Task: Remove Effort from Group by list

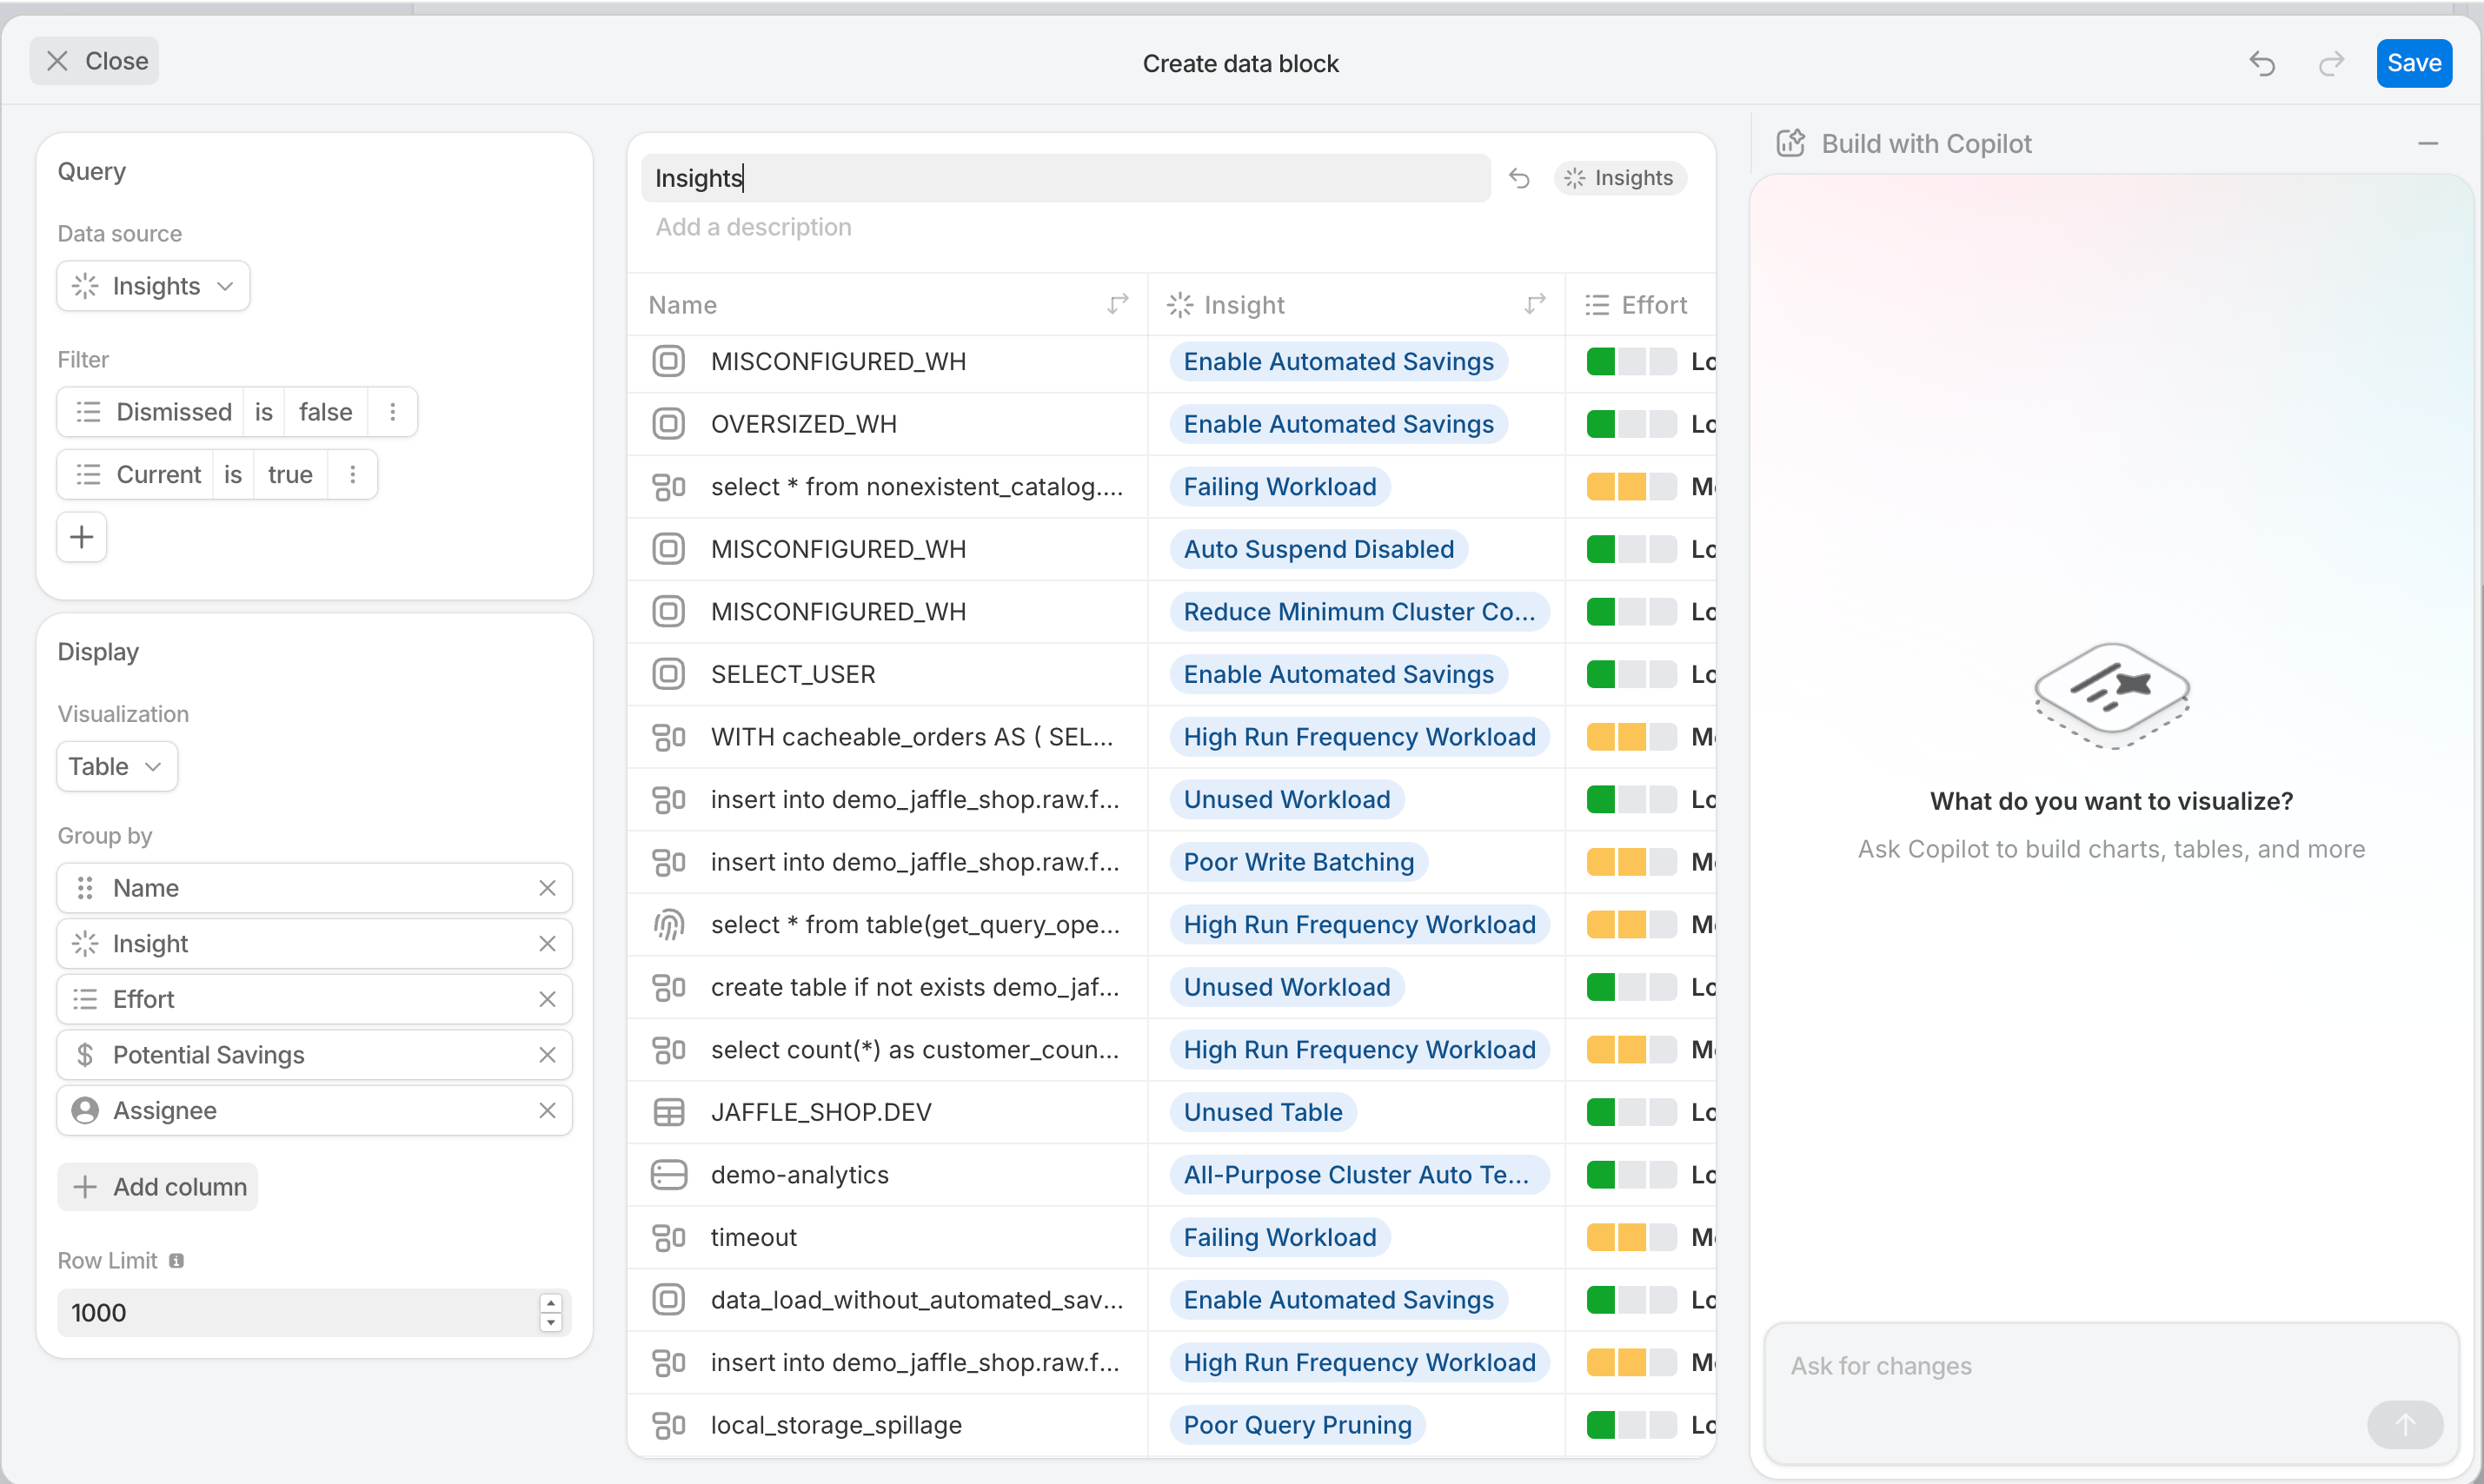Action: 547,999
